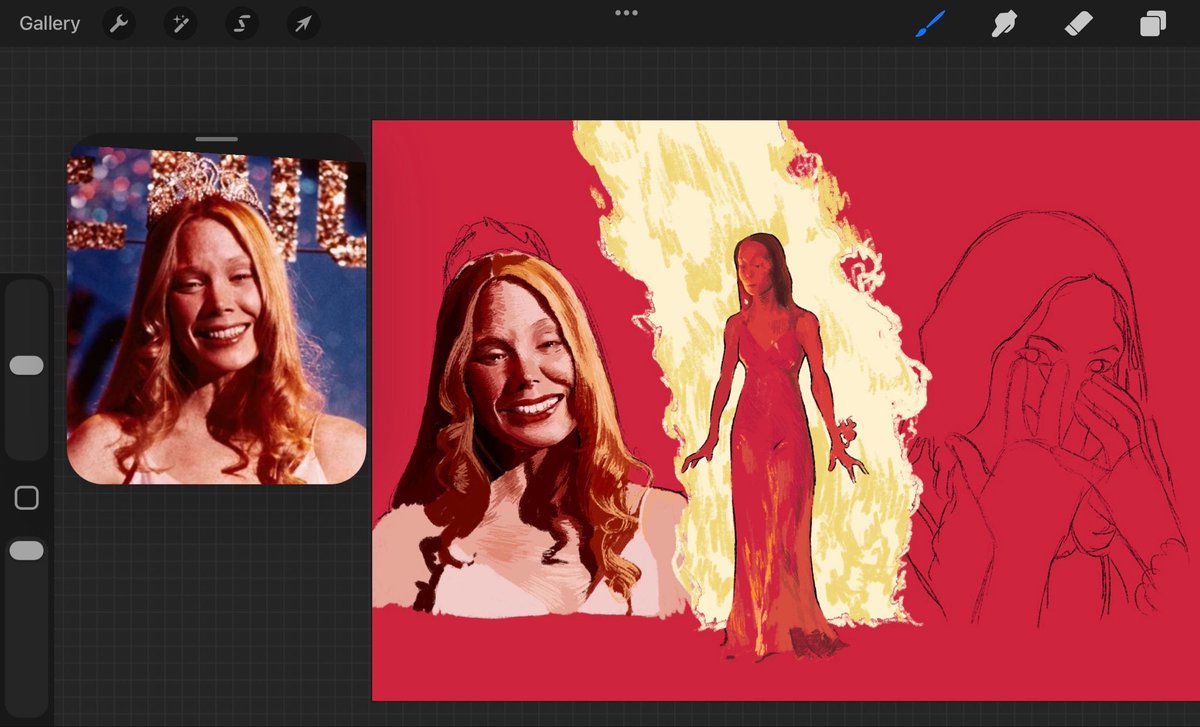Open the Gallery view
This screenshot has height=727, width=1200.
pos(49,23)
